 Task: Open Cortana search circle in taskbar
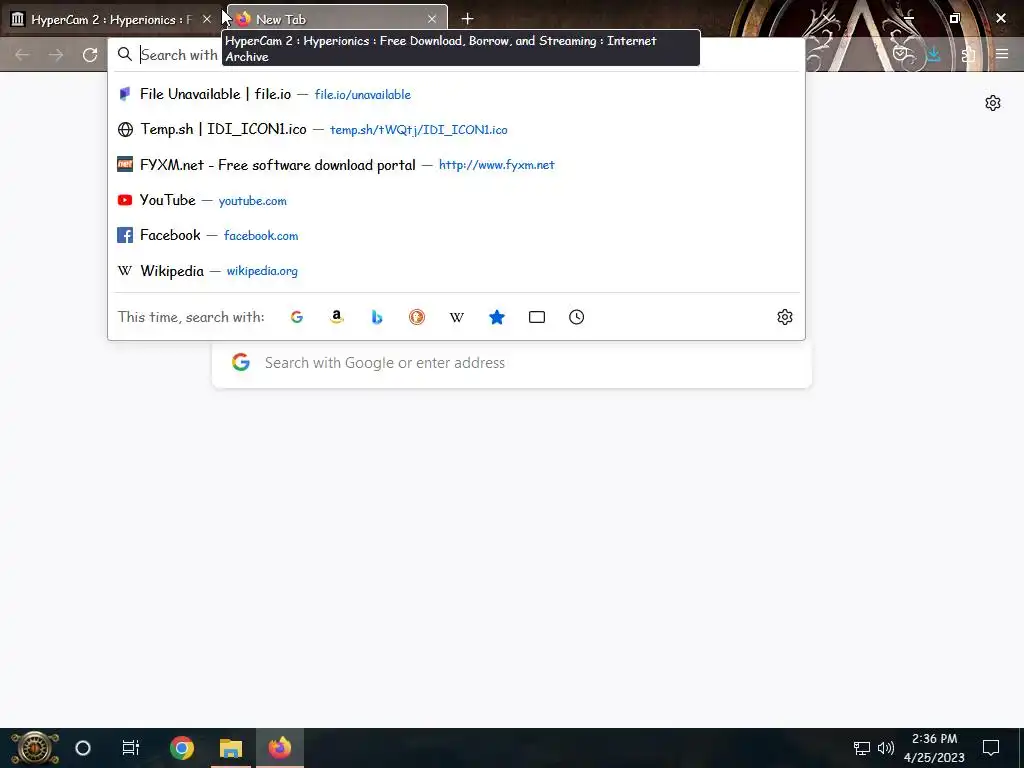[83, 748]
